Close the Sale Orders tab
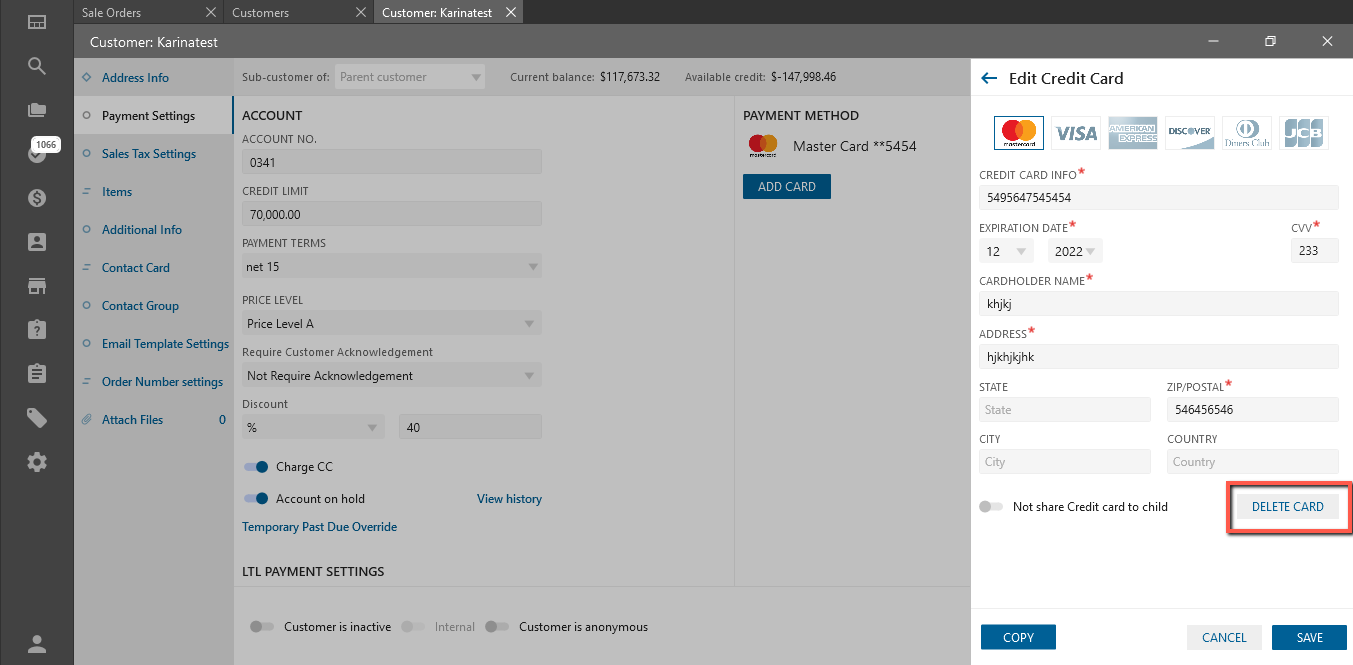This screenshot has height=665, width=1353. (210, 13)
